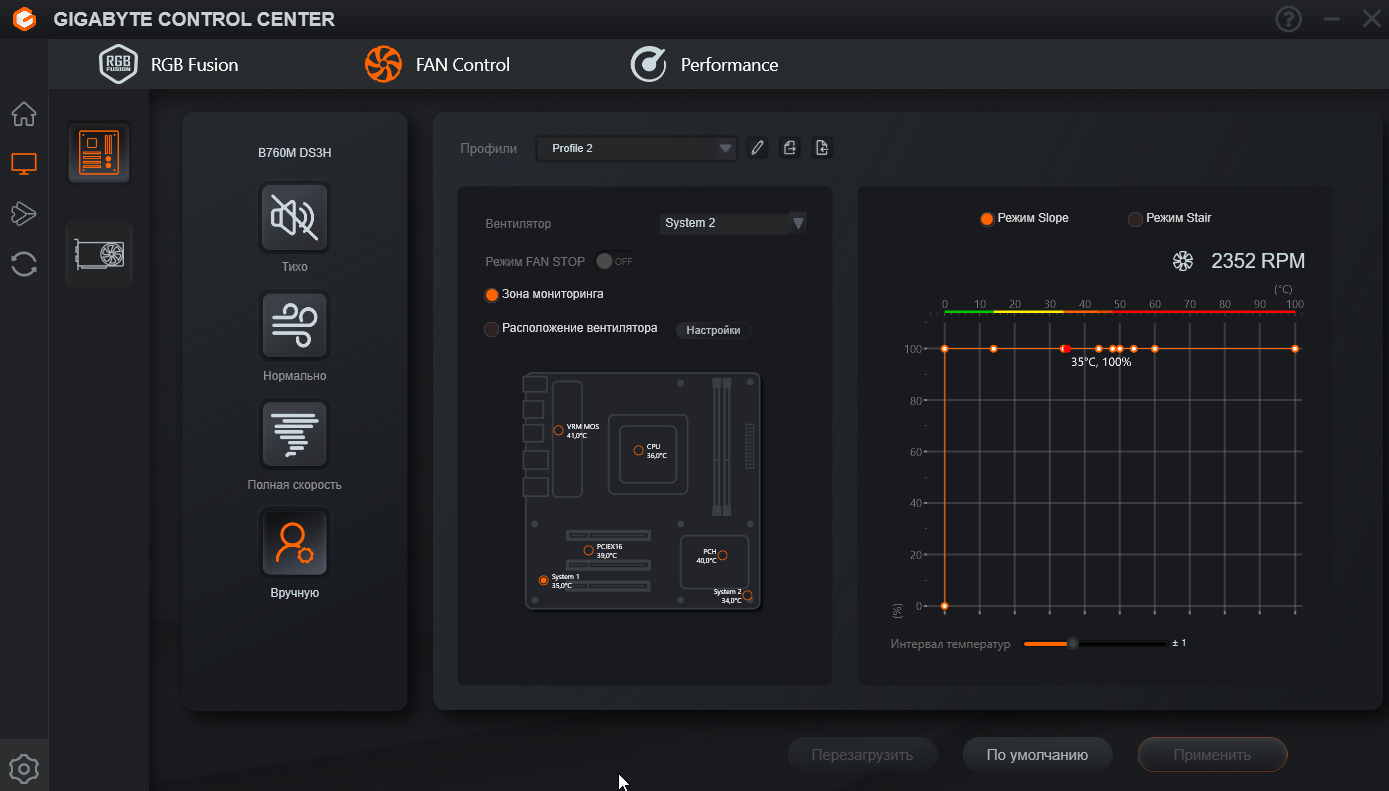Adjust the Интервал температур slider handle
Image resolution: width=1389 pixels, height=791 pixels.
coord(1073,643)
